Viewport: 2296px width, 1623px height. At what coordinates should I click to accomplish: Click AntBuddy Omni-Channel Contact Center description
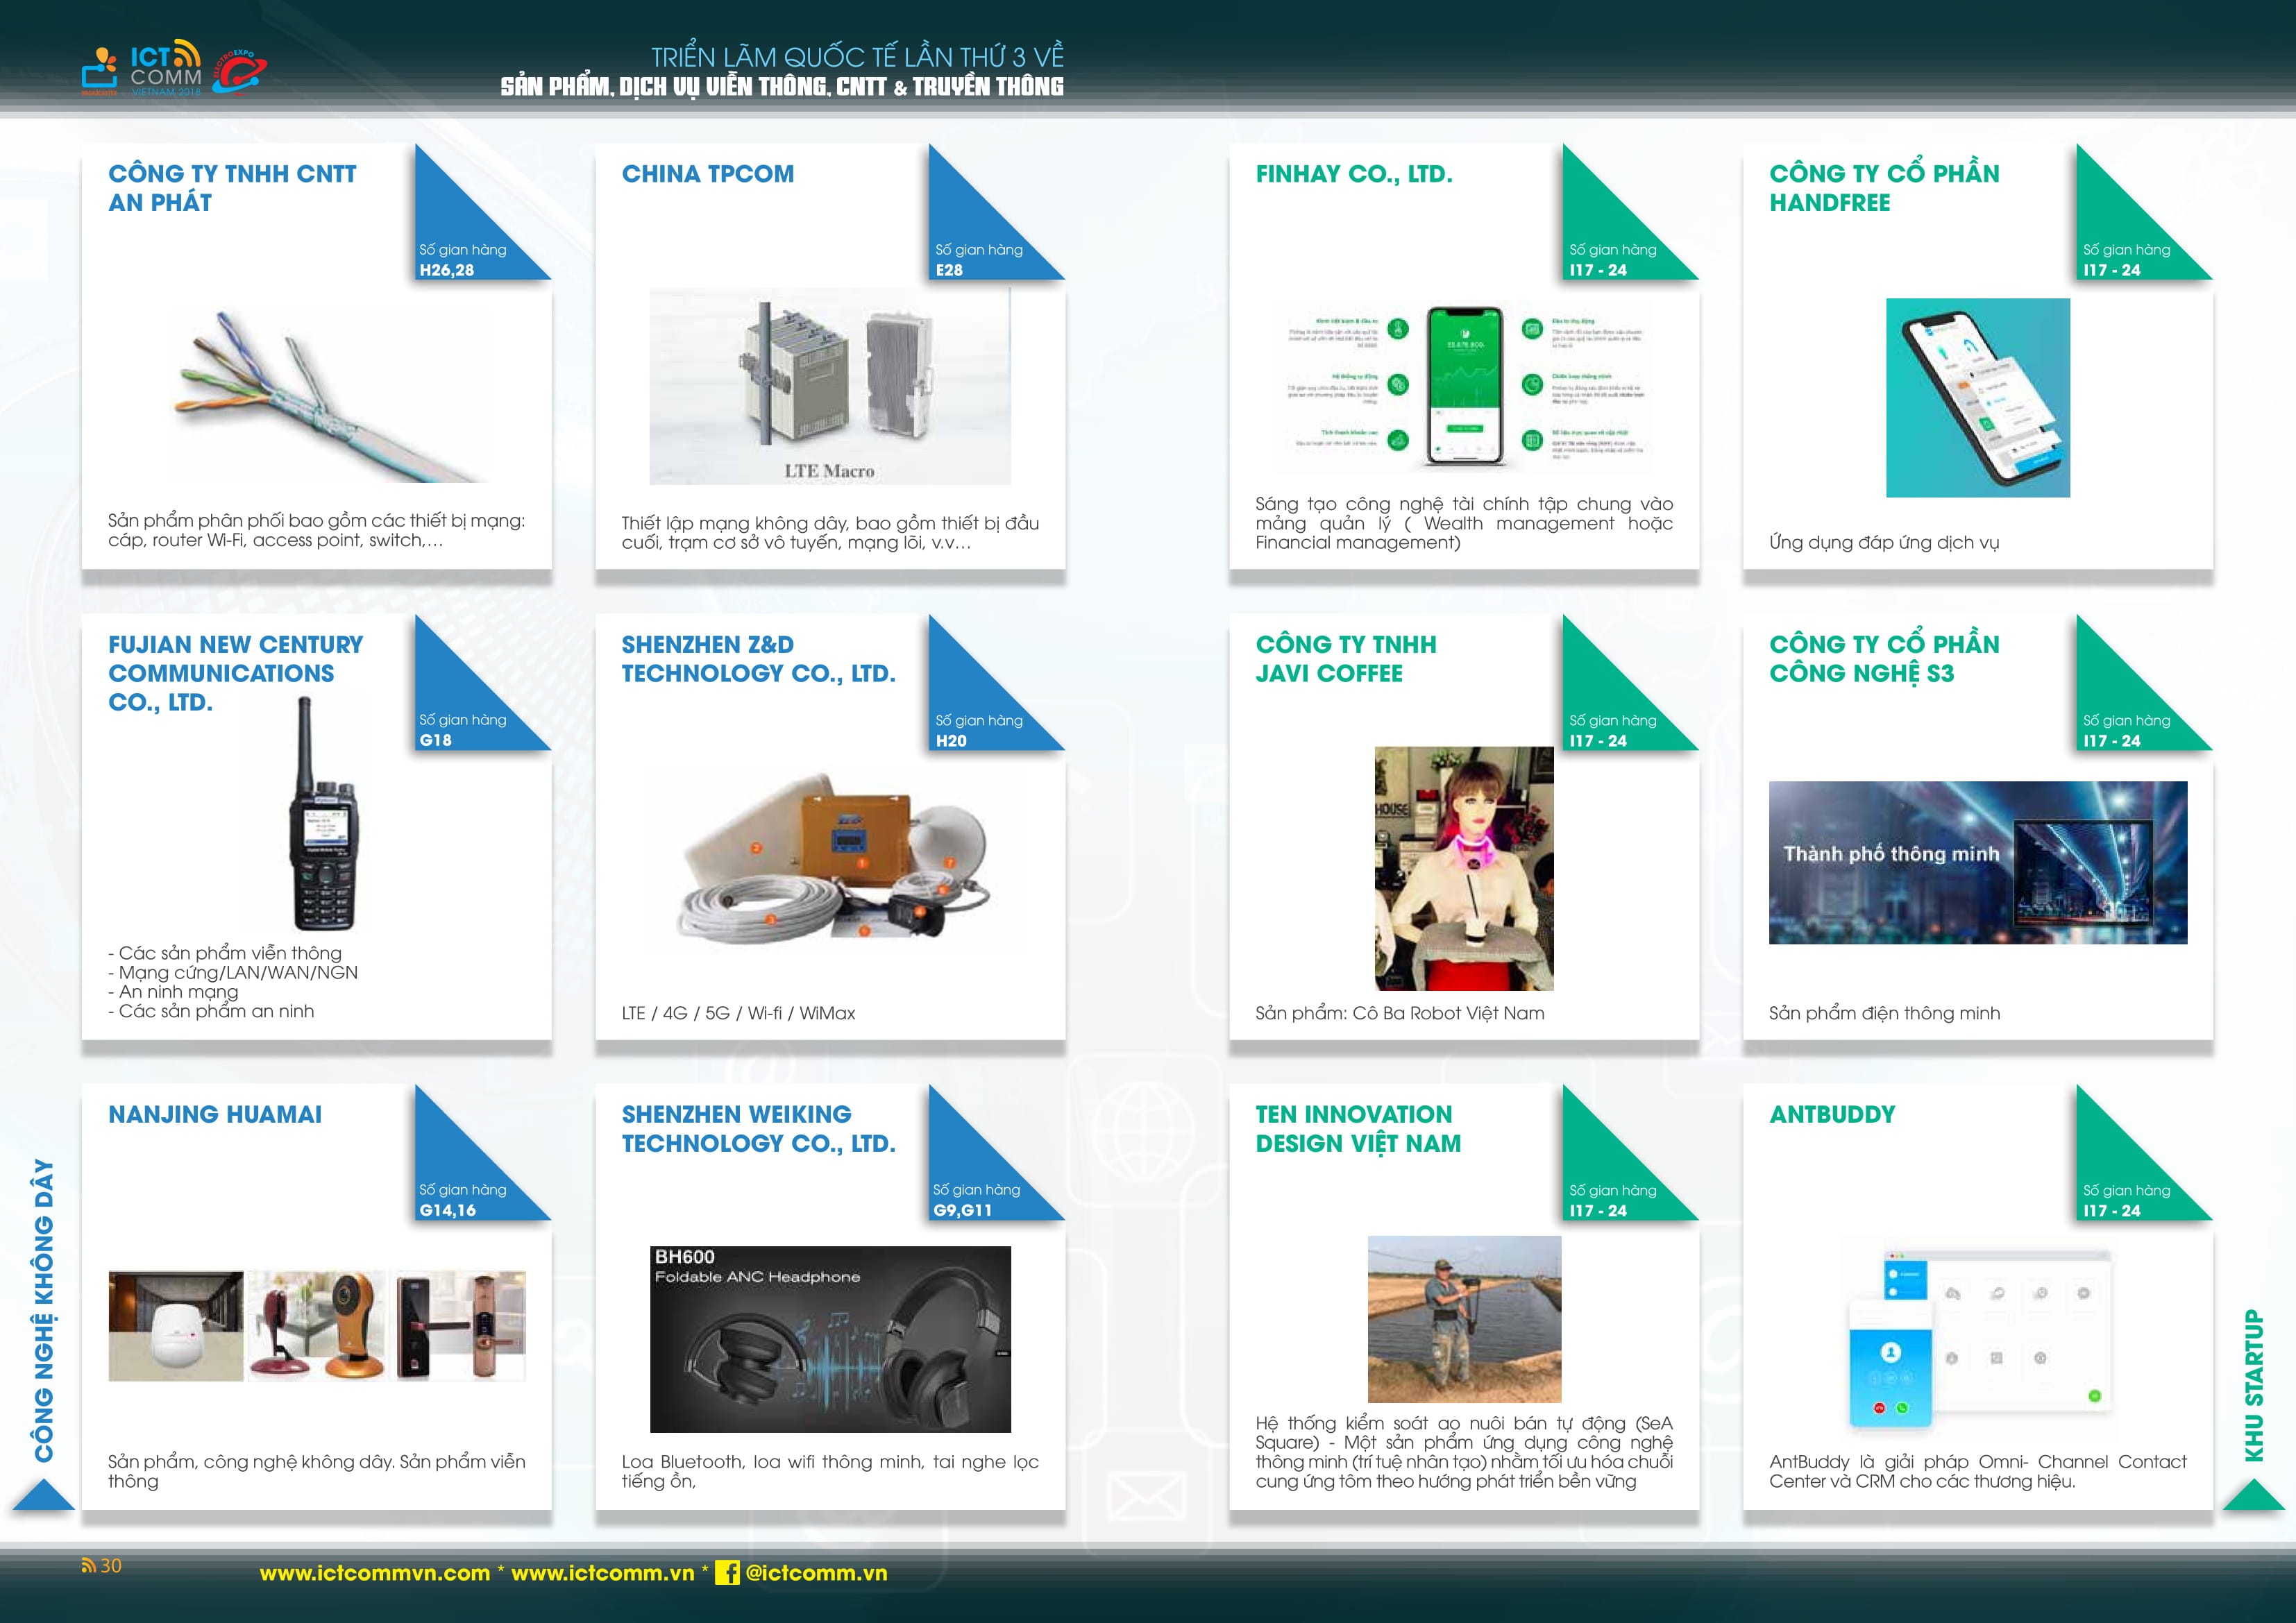[1977, 1471]
